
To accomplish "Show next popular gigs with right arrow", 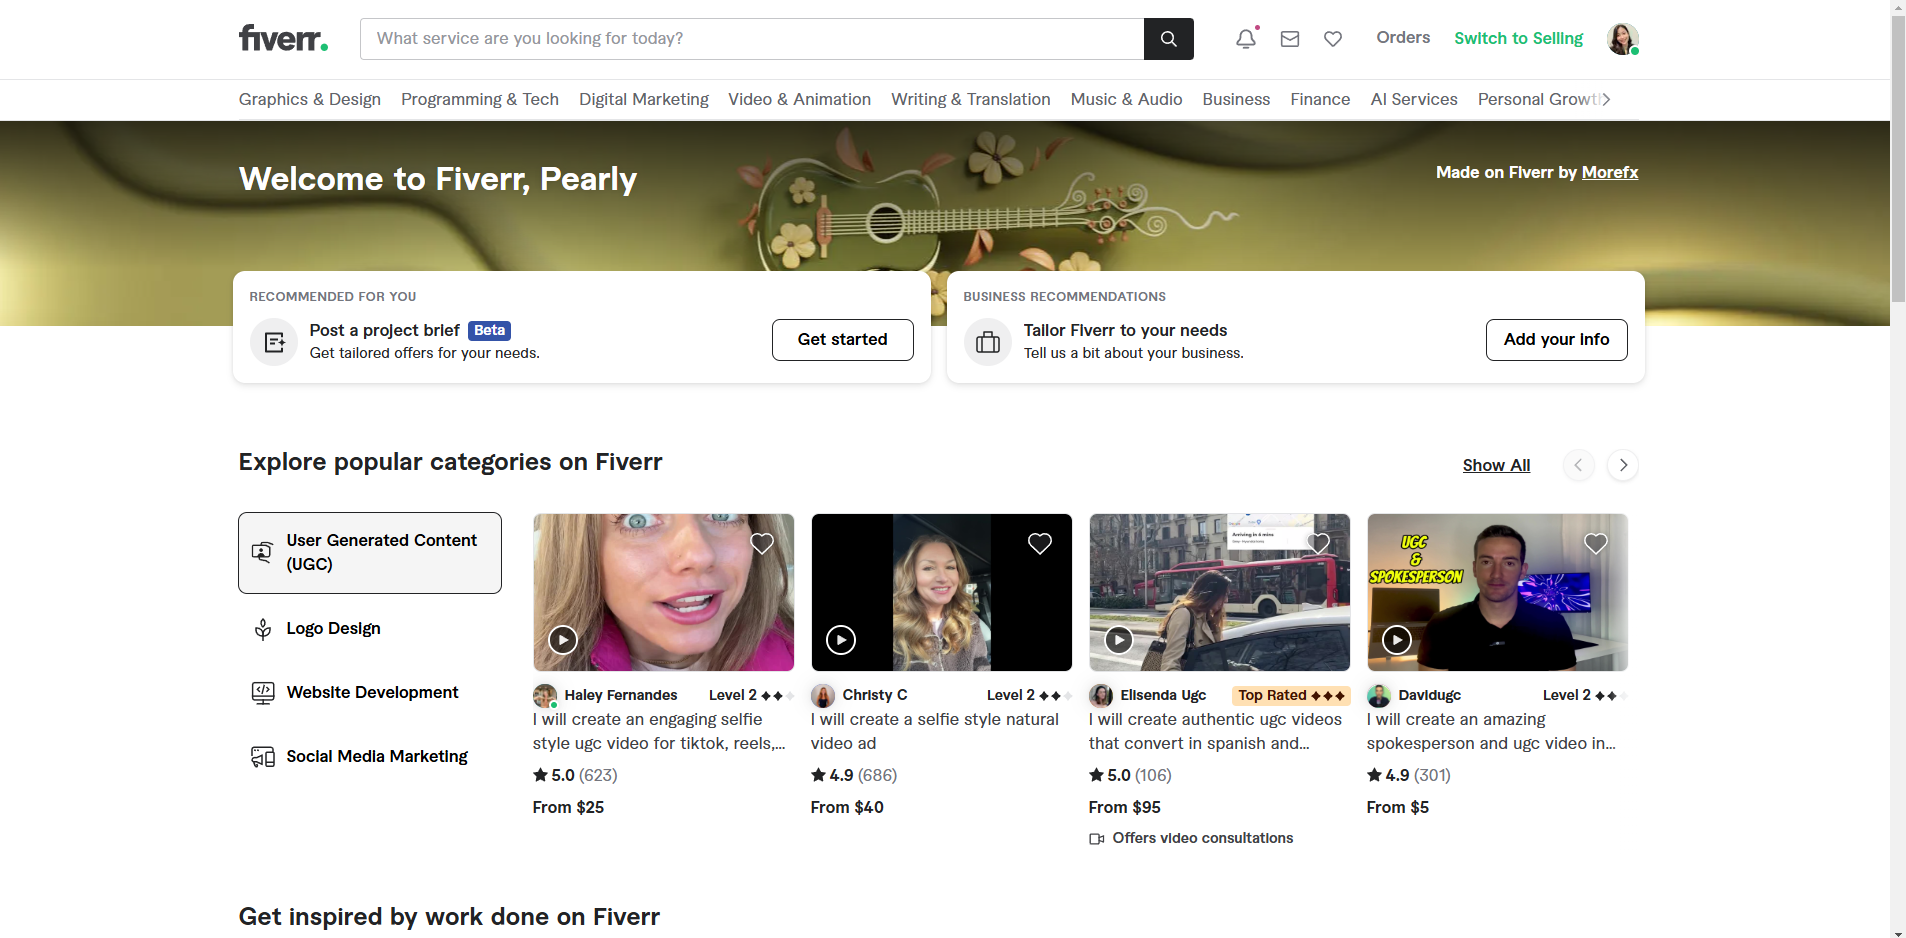I will (1622, 465).
